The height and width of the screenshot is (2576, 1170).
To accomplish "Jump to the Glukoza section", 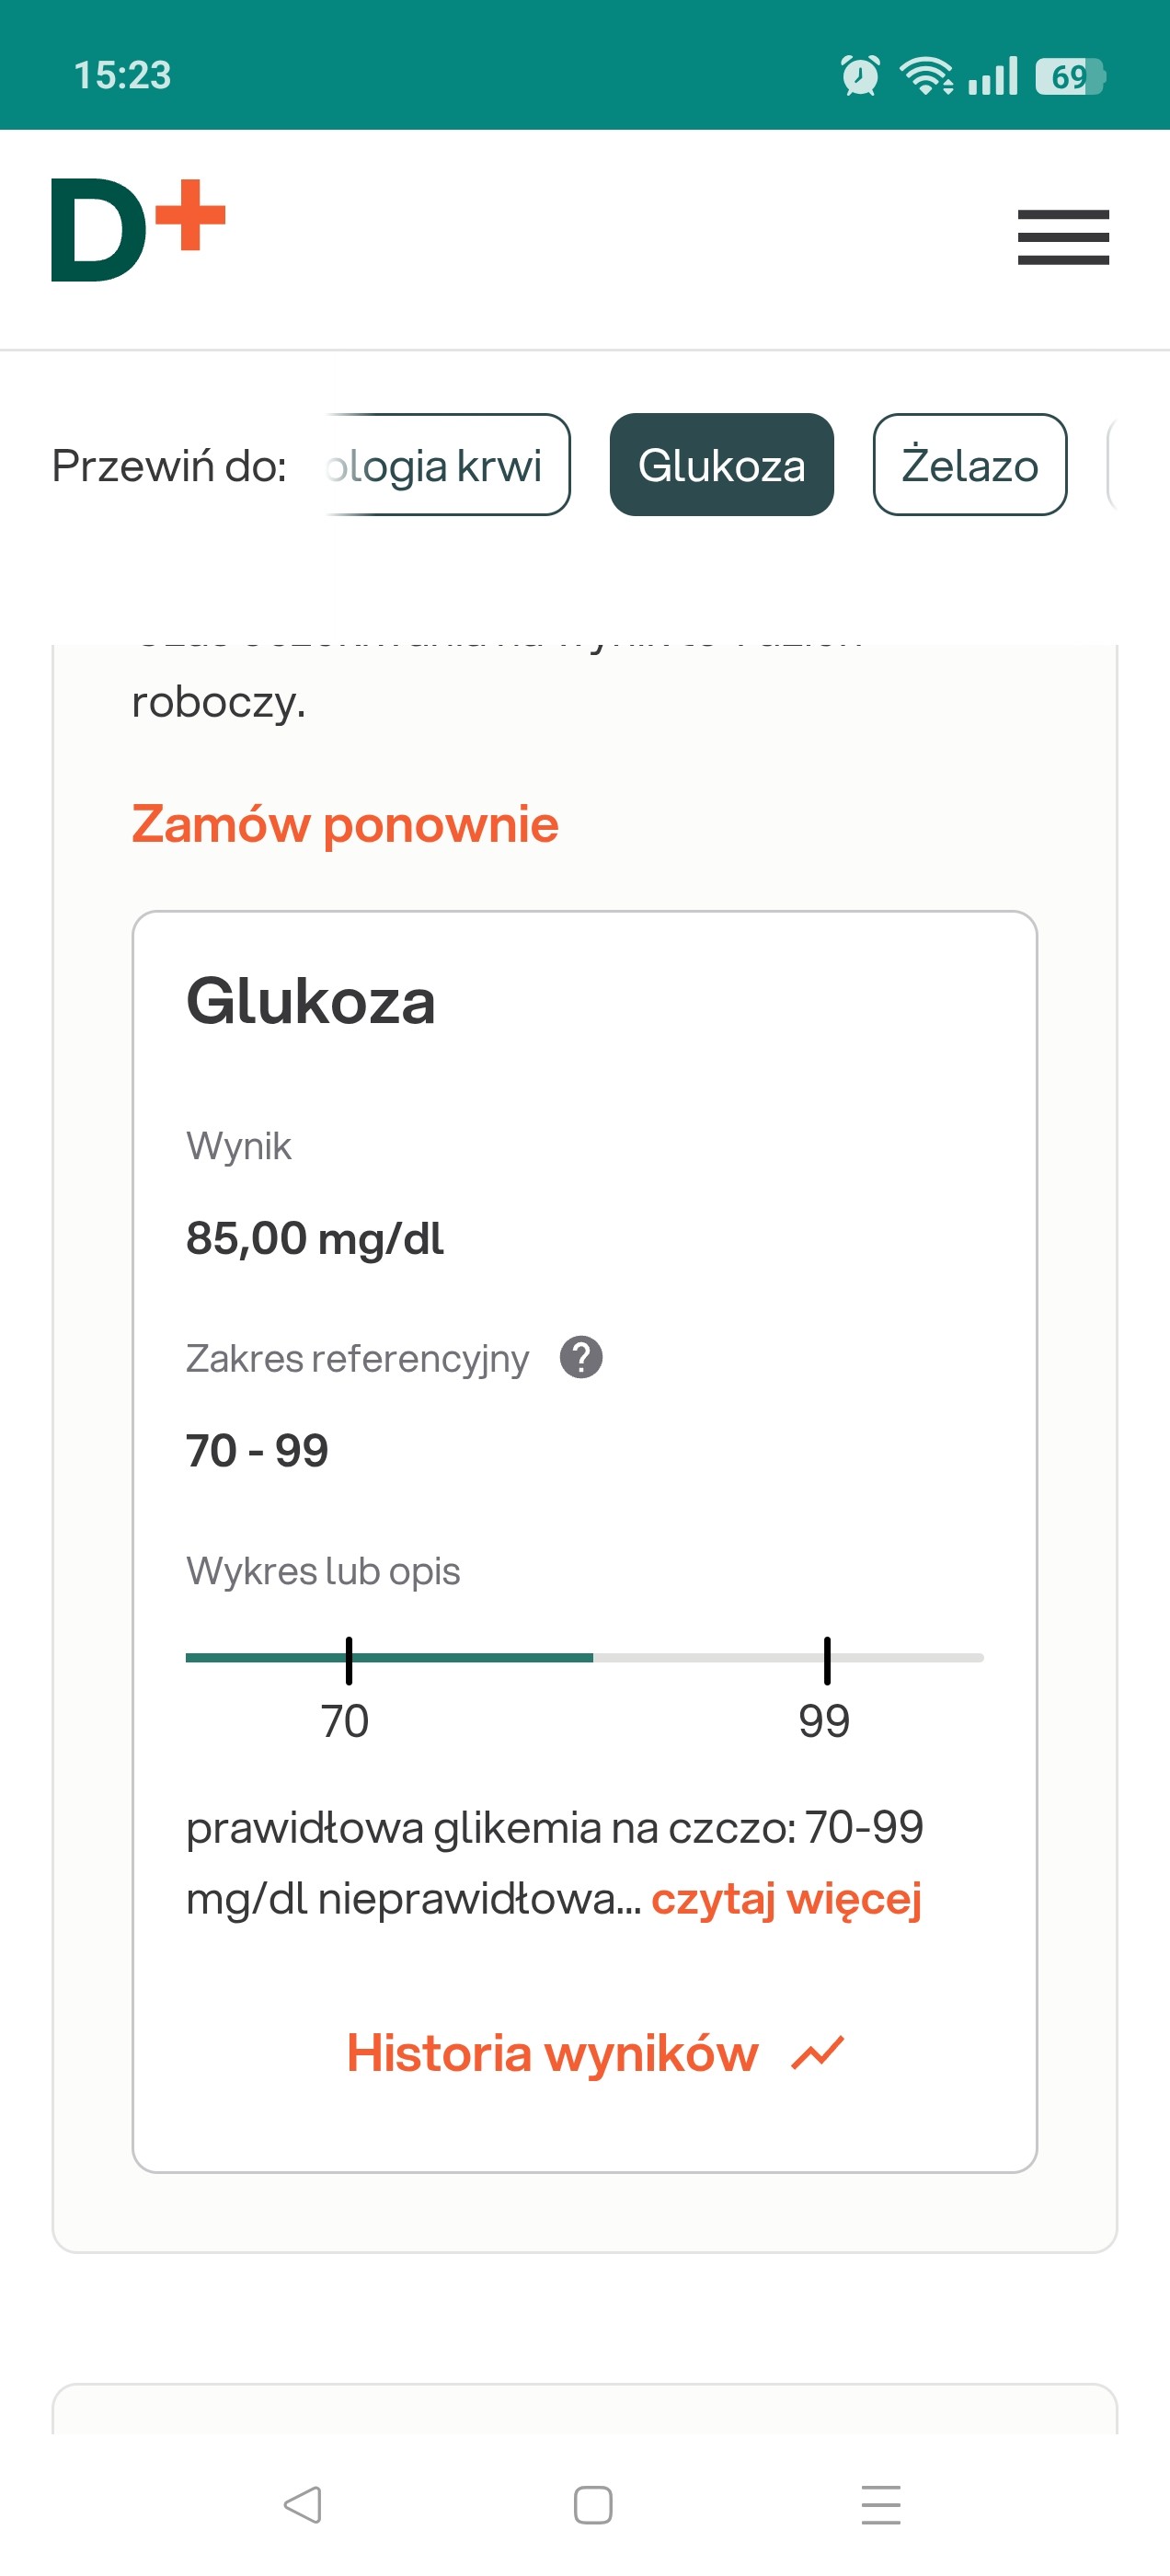I will point(721,465).
